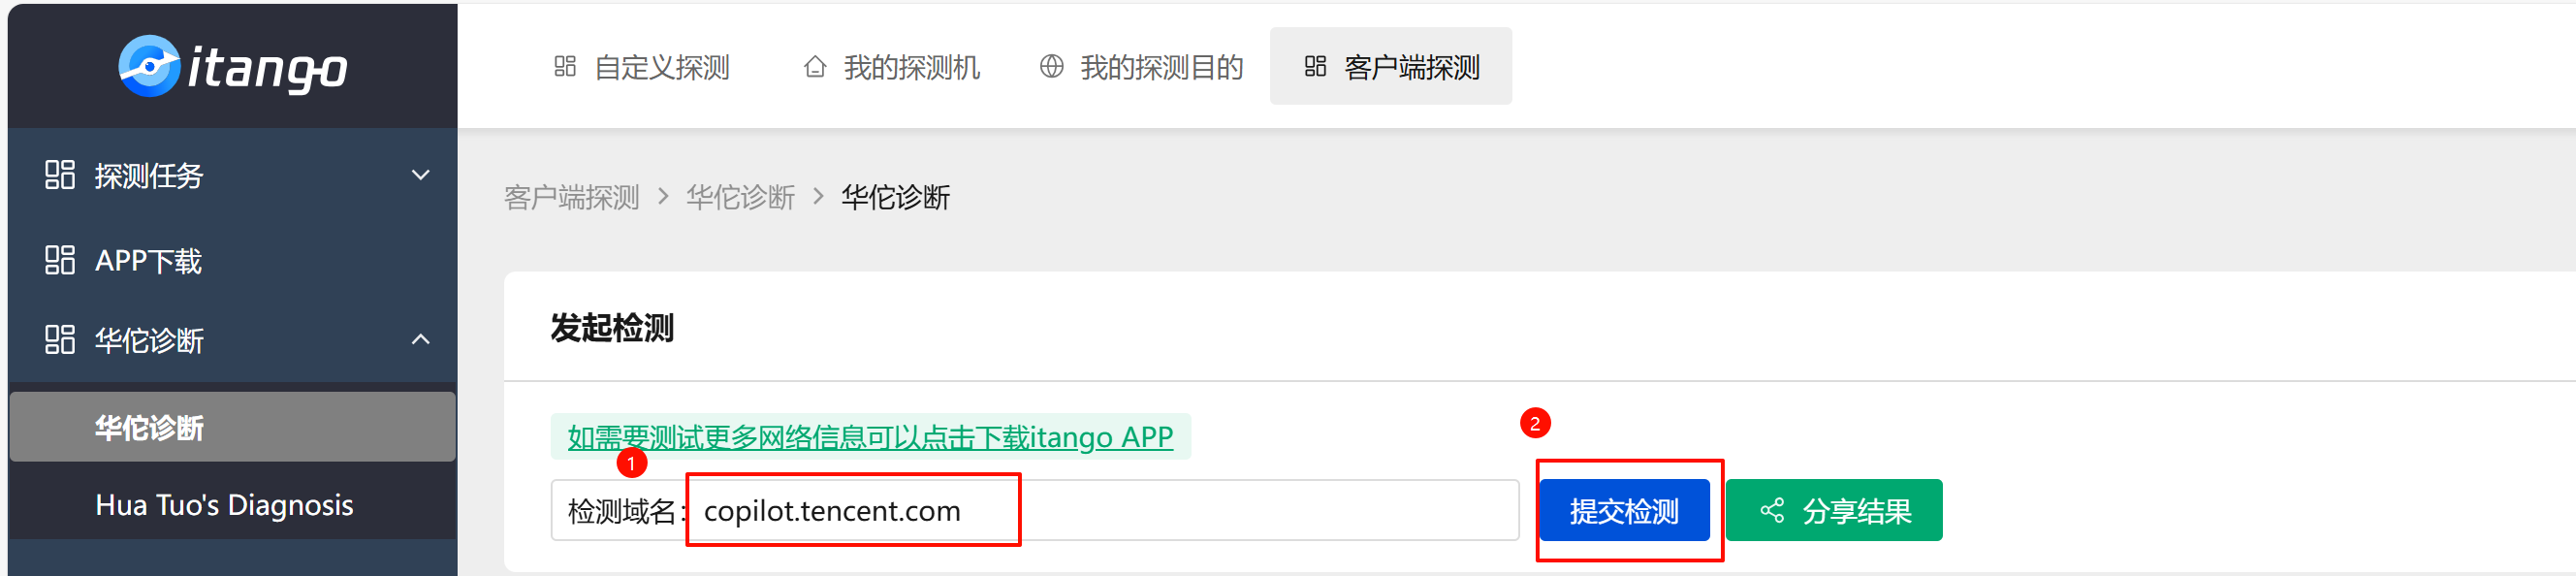Screen dimensions: 2576x576
Task: Click the grid icon beside 华佗诊断 sidebar
Action: pos(60,340)
